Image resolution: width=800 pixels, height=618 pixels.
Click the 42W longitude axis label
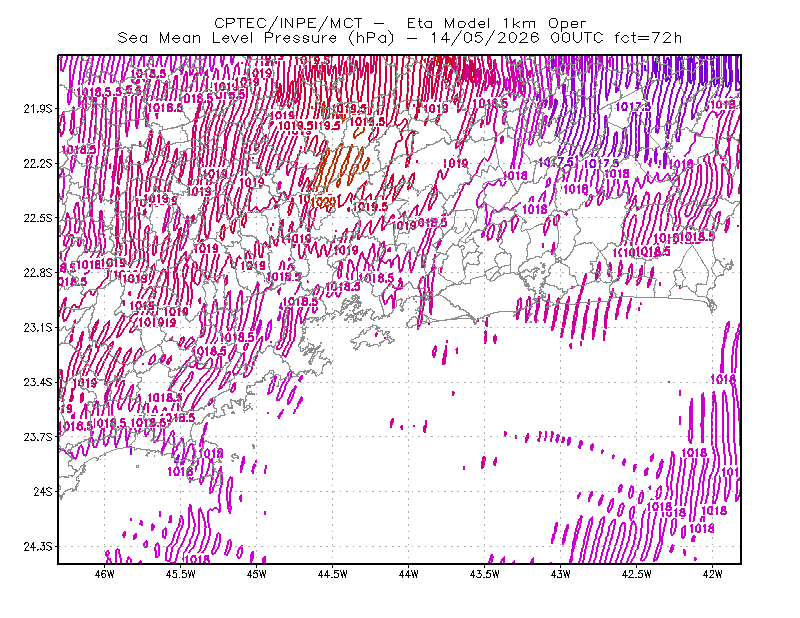click(x=712, y=574)
